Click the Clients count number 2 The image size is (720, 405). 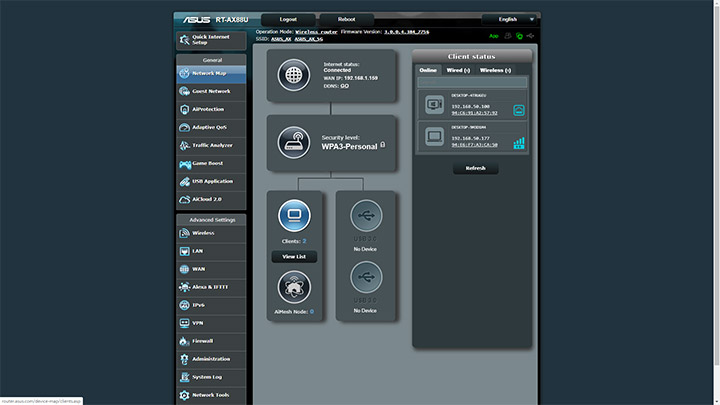304,241
